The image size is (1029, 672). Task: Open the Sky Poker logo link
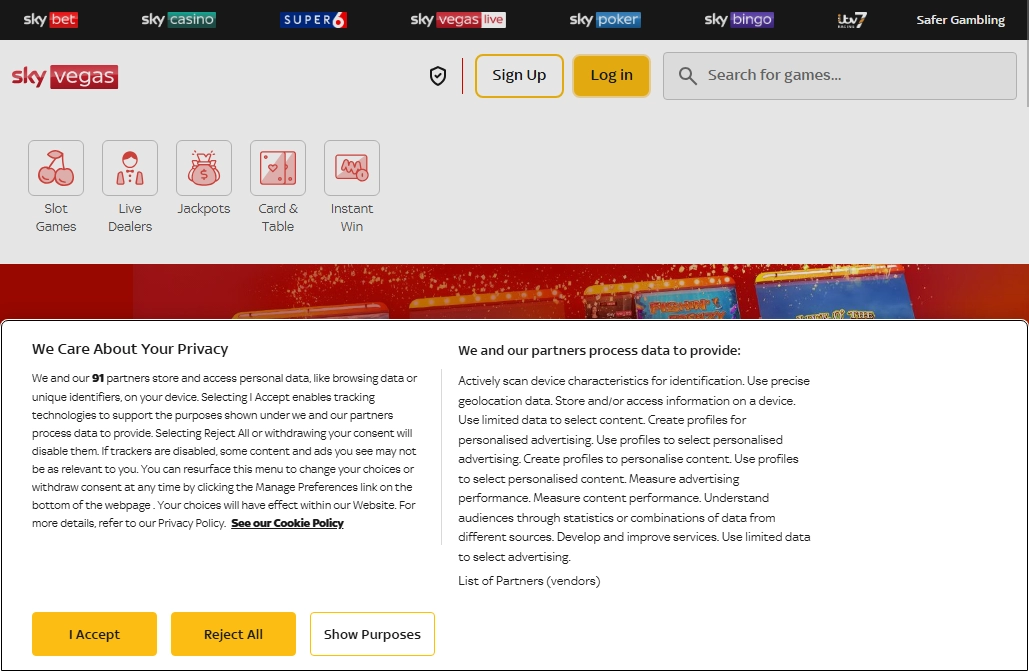[x=605, y=20]
